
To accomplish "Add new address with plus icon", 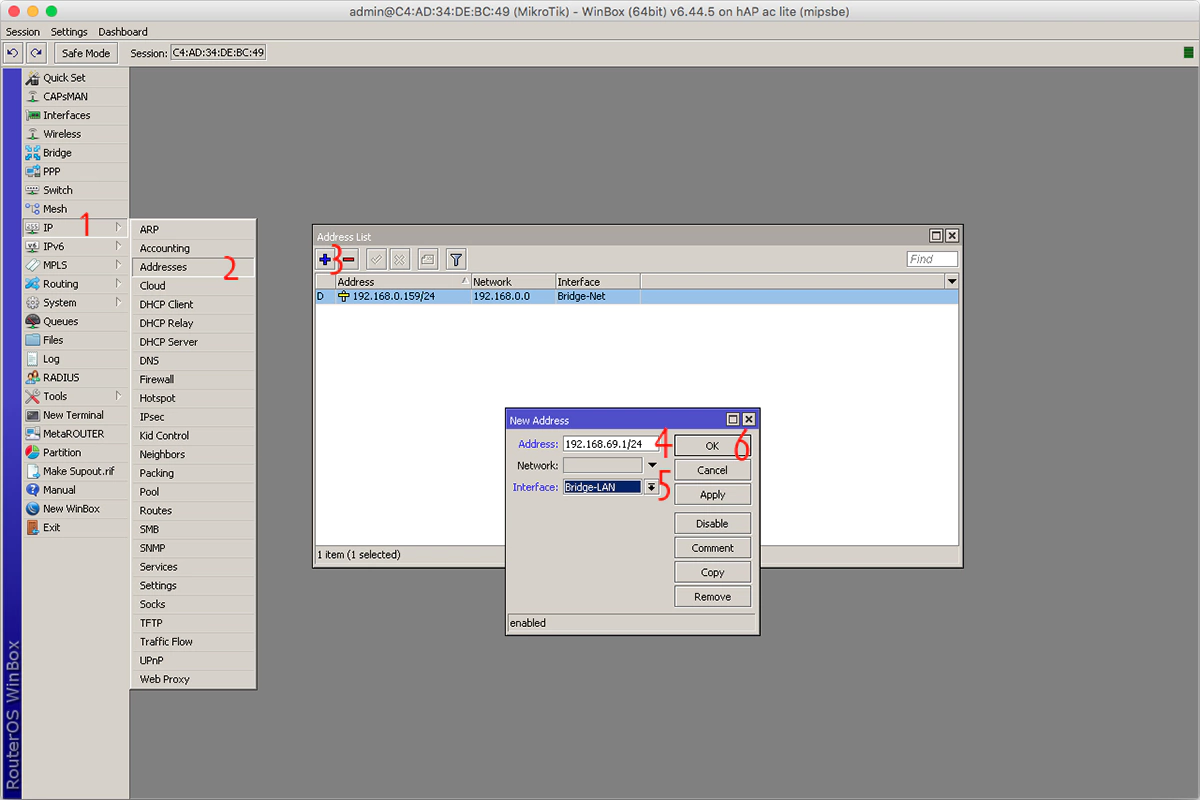I will coord(325,259).
